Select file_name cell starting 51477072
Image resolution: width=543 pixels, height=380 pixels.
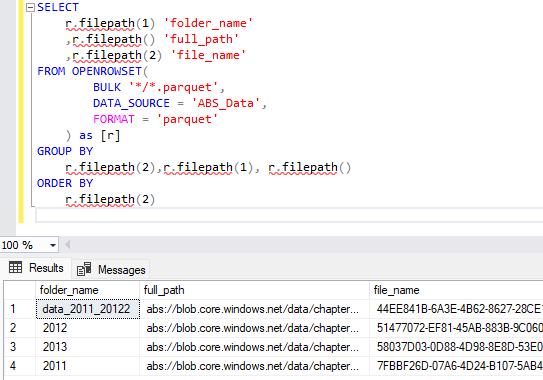pos(456,328)
